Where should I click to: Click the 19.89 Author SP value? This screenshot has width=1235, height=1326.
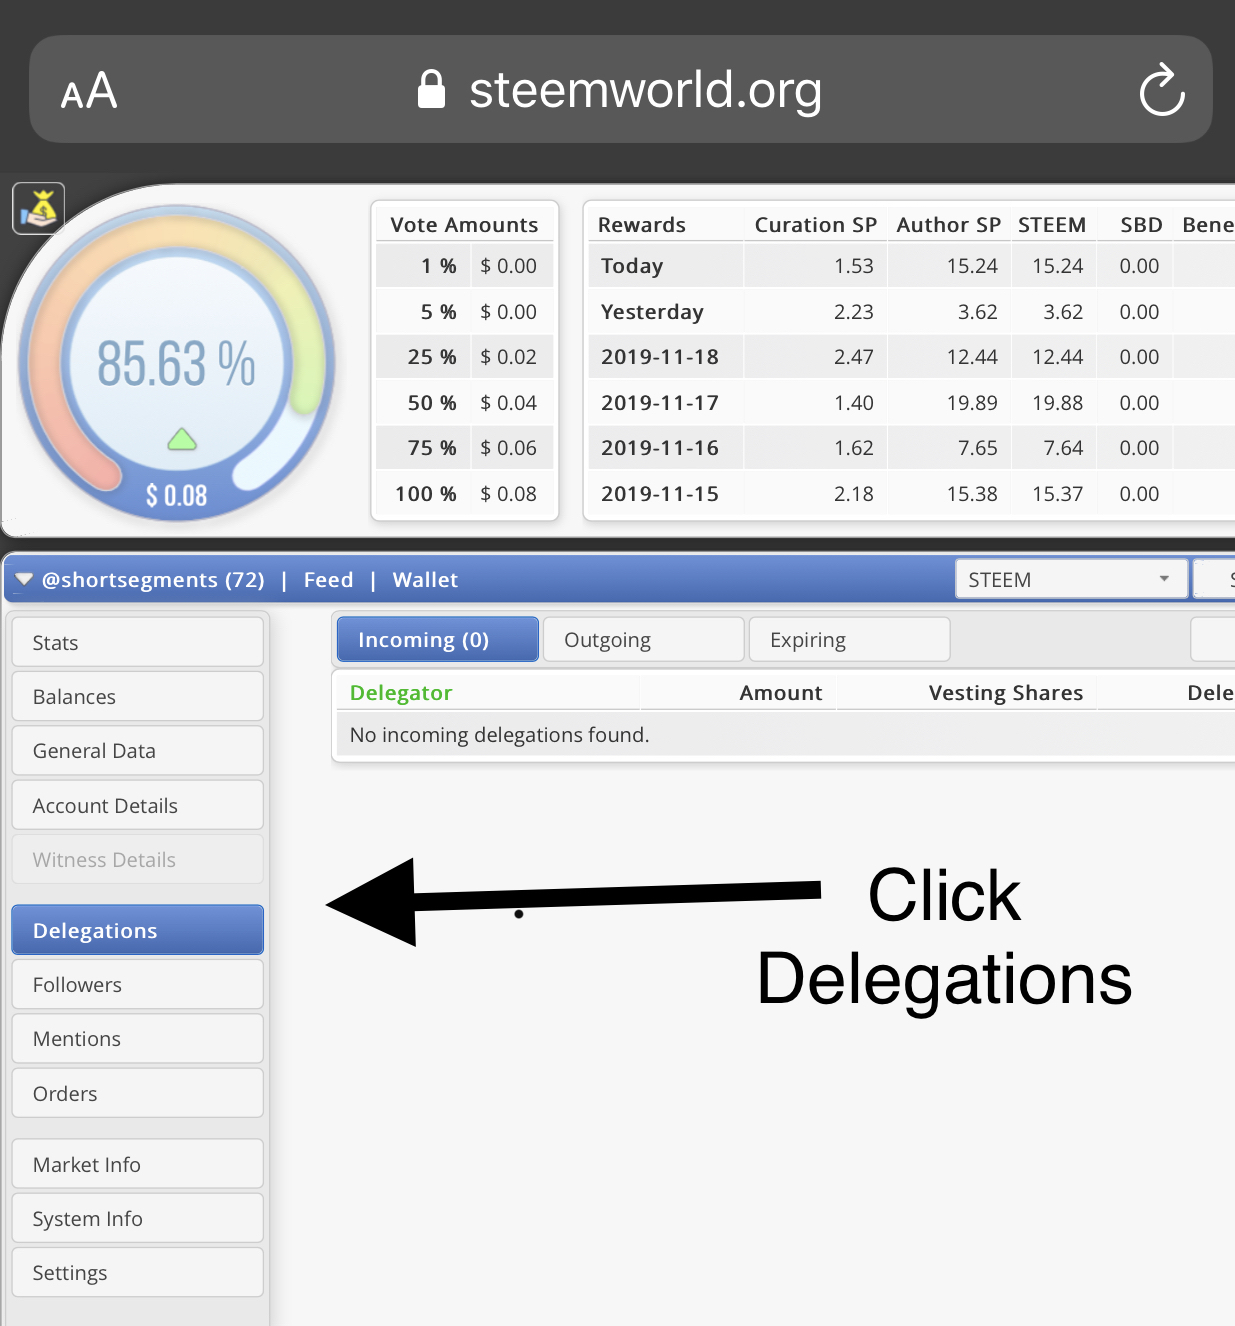972,403
